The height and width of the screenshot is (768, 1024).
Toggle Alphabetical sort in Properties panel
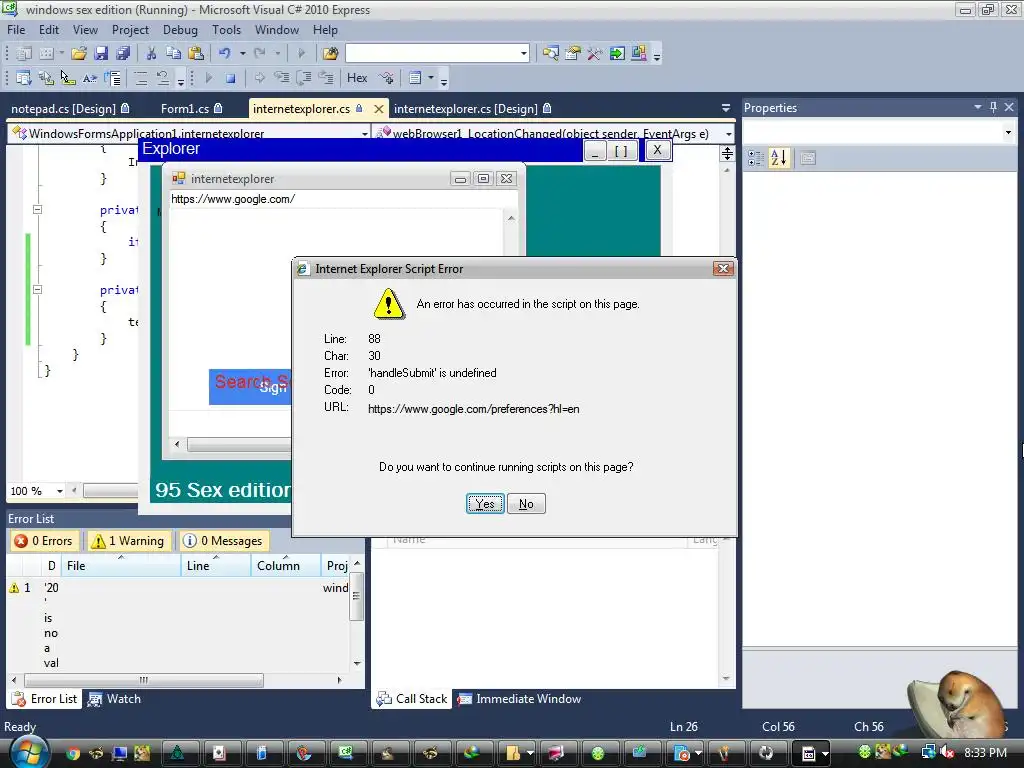pos(779,158)
